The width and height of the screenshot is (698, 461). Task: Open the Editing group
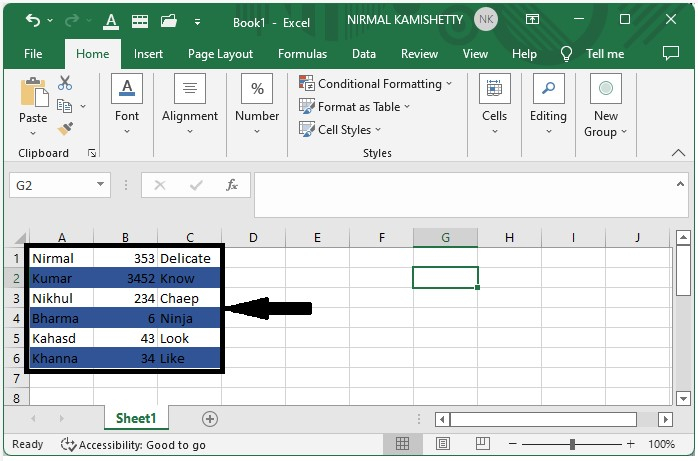[x=548, y=105]
